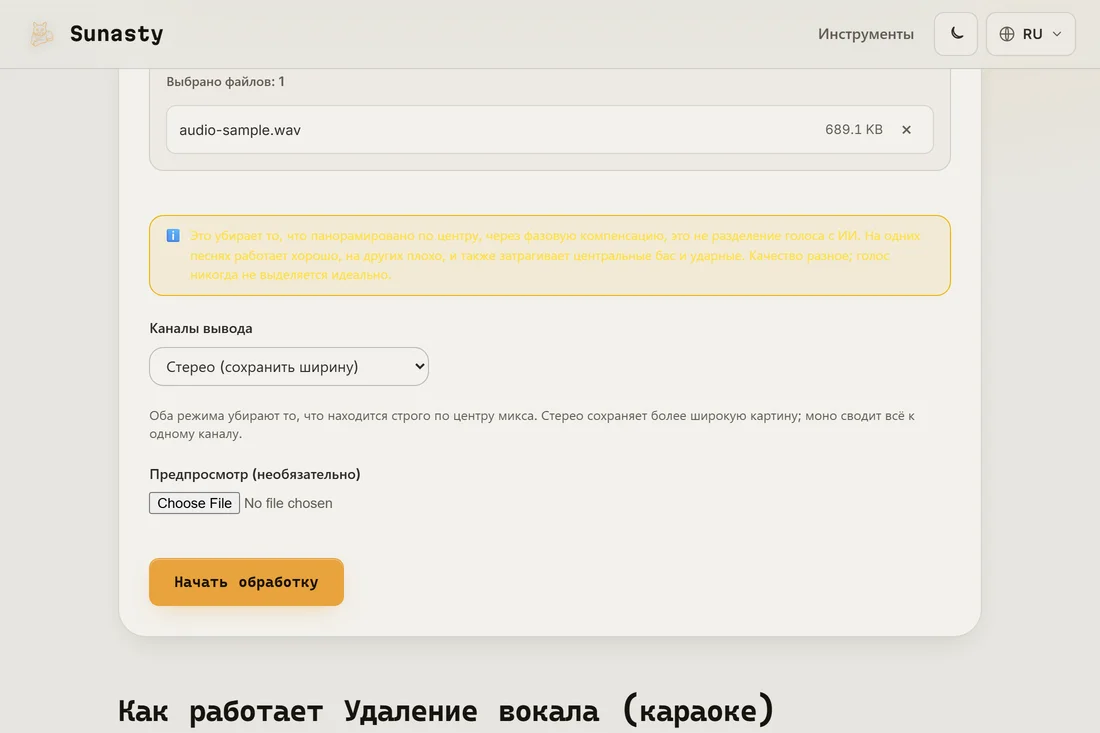Click the Оба режима help description text

pyautogui.click(x=532, y=424)
